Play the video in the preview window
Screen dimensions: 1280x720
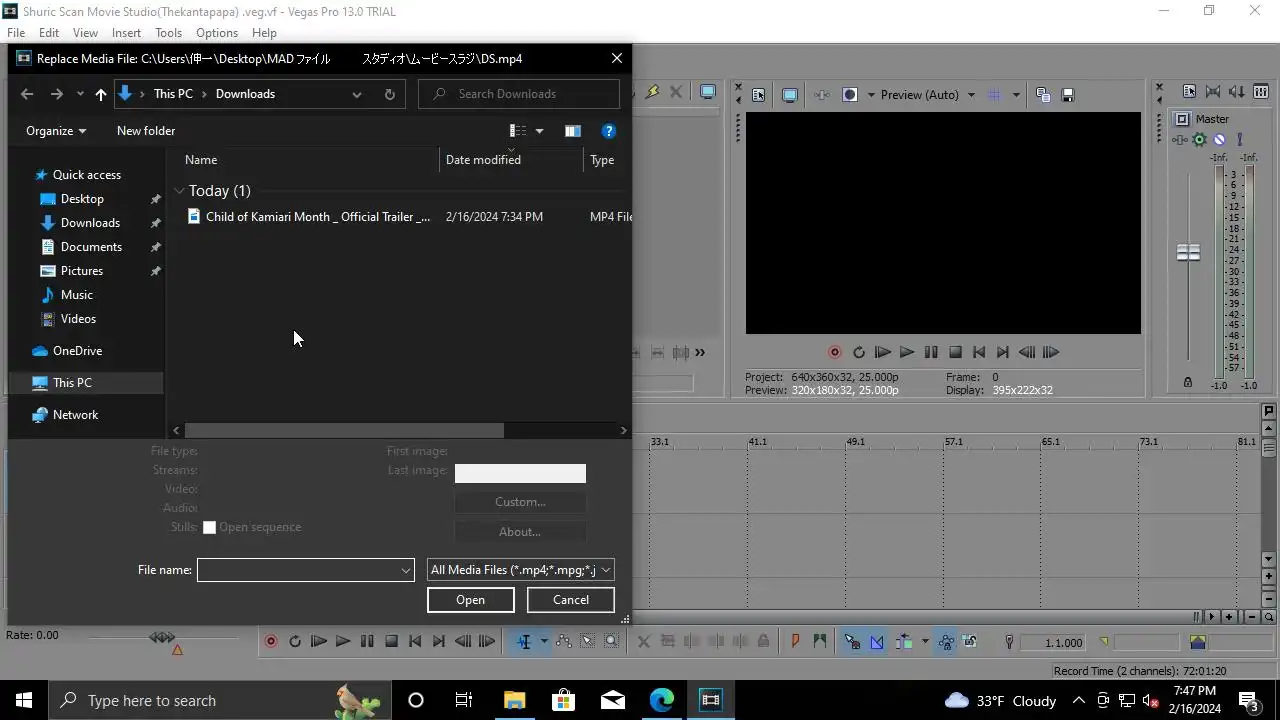907,352
